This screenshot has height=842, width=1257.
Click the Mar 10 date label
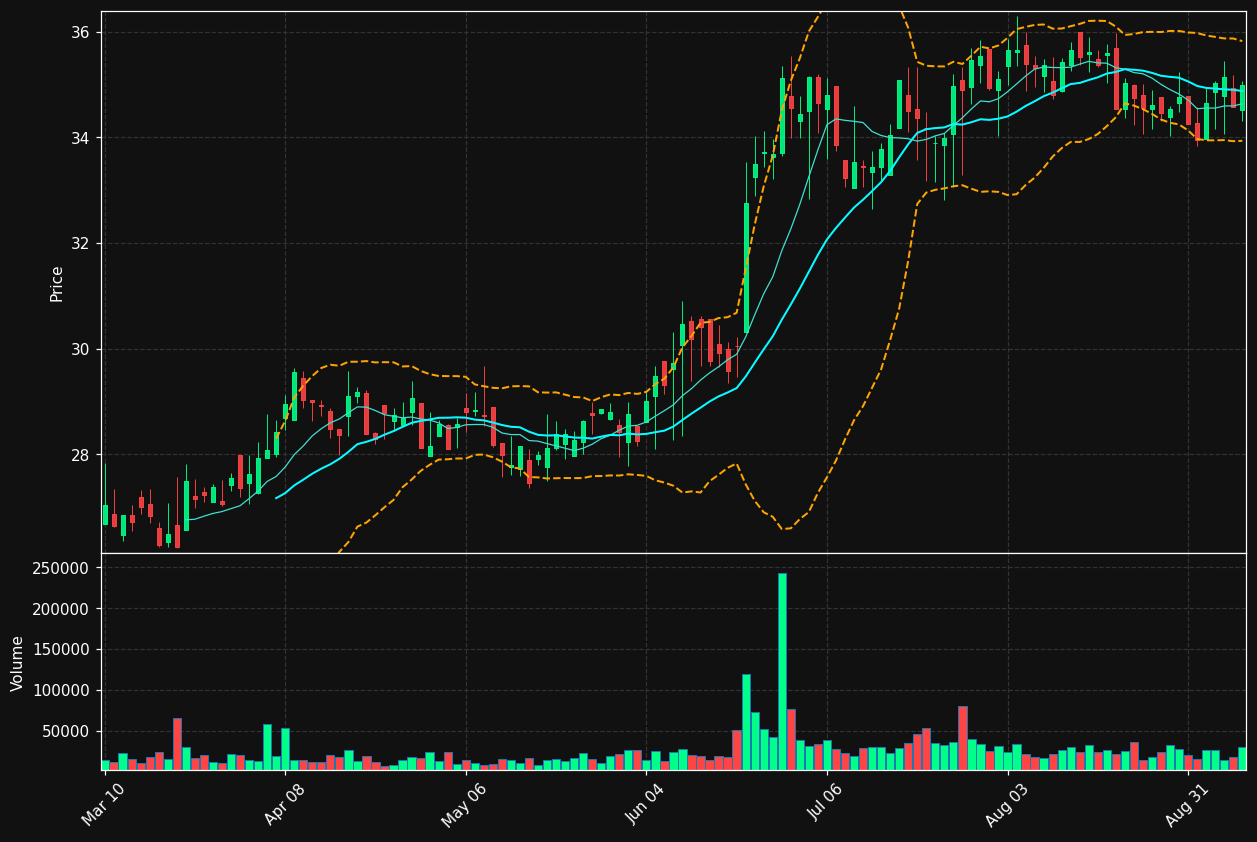tap(104, 804)
